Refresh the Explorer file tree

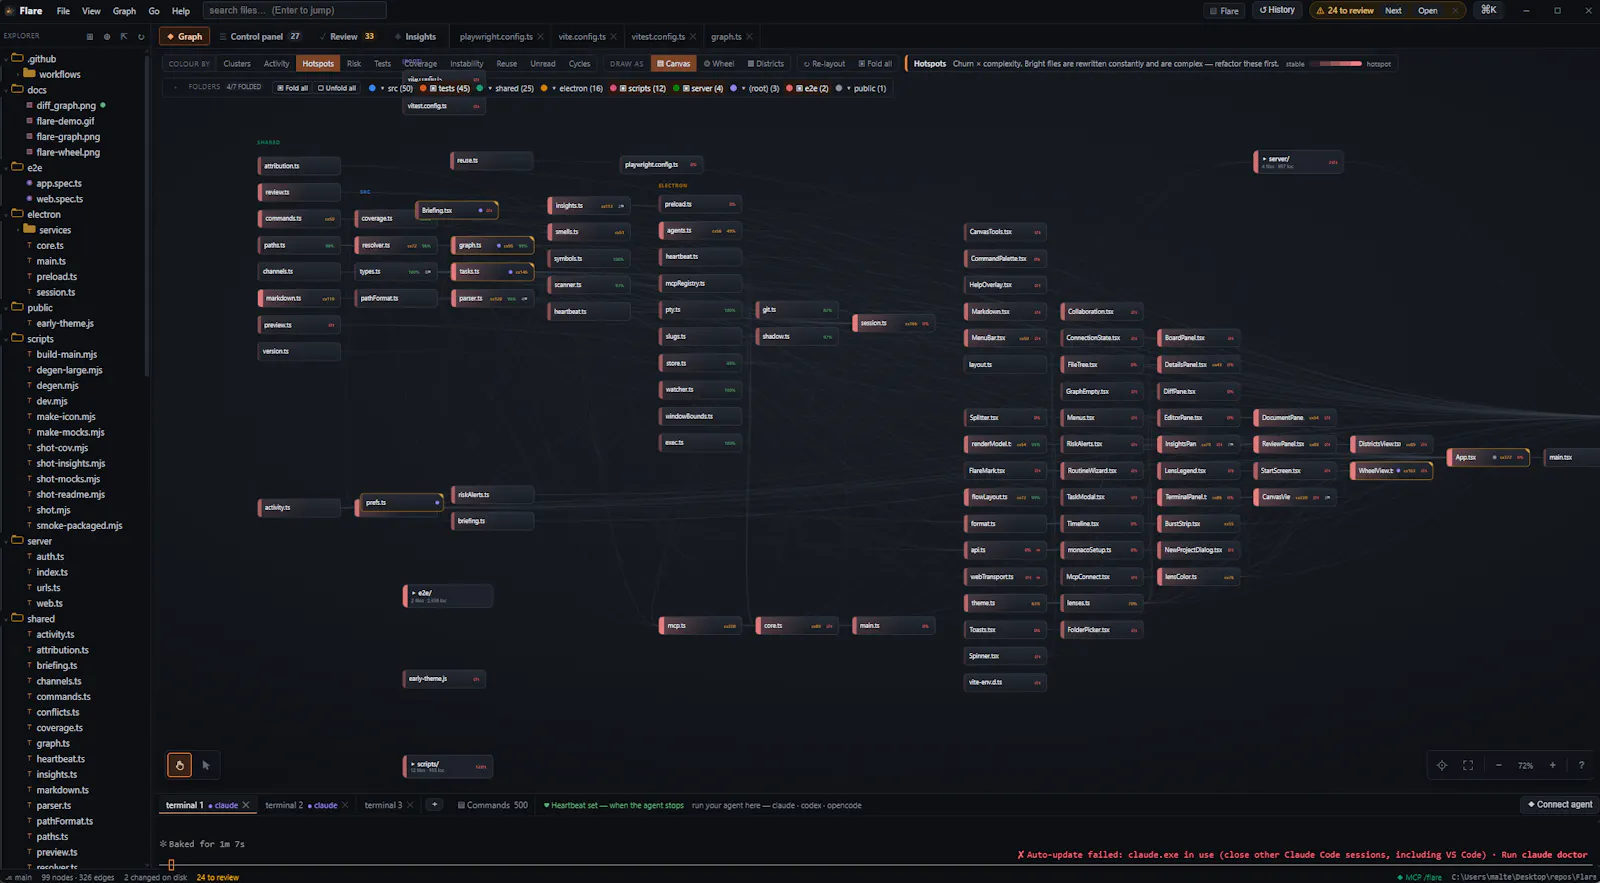click(x=141, y=36)
